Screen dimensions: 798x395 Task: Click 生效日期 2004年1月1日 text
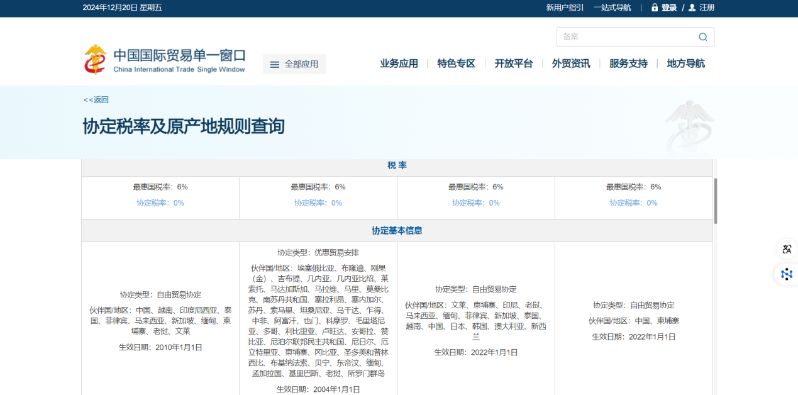318,389
